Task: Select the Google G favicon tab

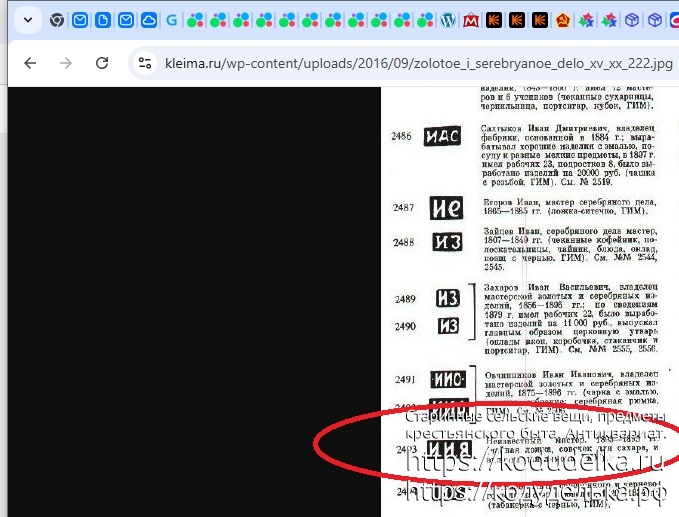Action: [x=173, y=20]
